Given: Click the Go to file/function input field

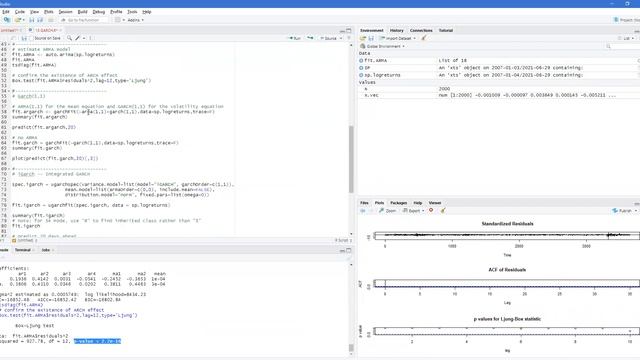Looking at the screenshot, I should click(x=83, y=20).
